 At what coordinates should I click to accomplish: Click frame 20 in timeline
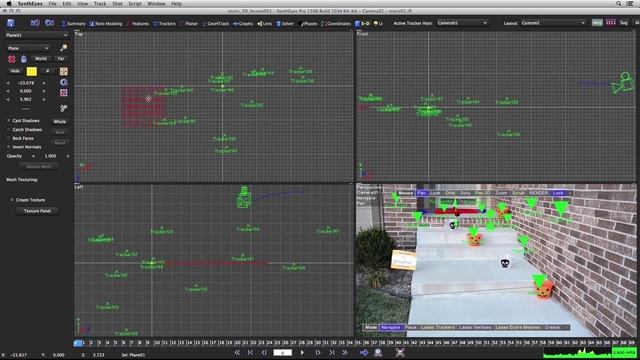click(x=238, y=343)
